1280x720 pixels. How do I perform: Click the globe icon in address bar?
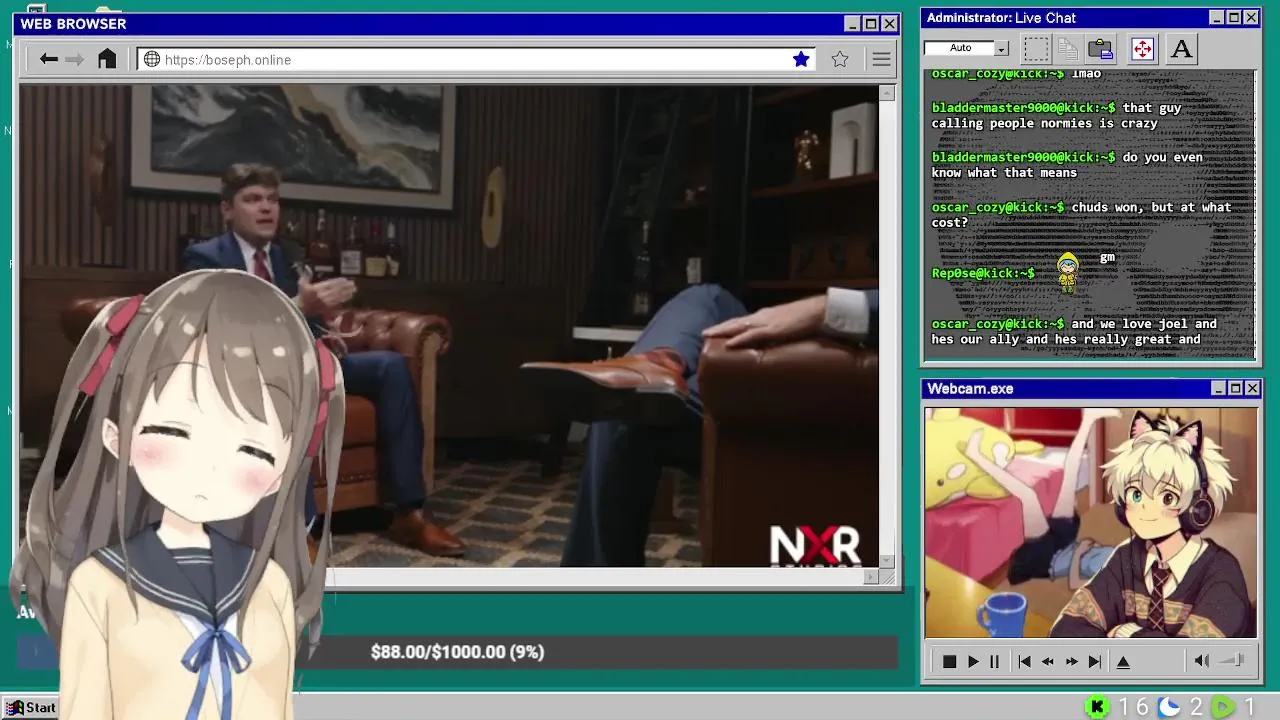(x=152, y=59)
